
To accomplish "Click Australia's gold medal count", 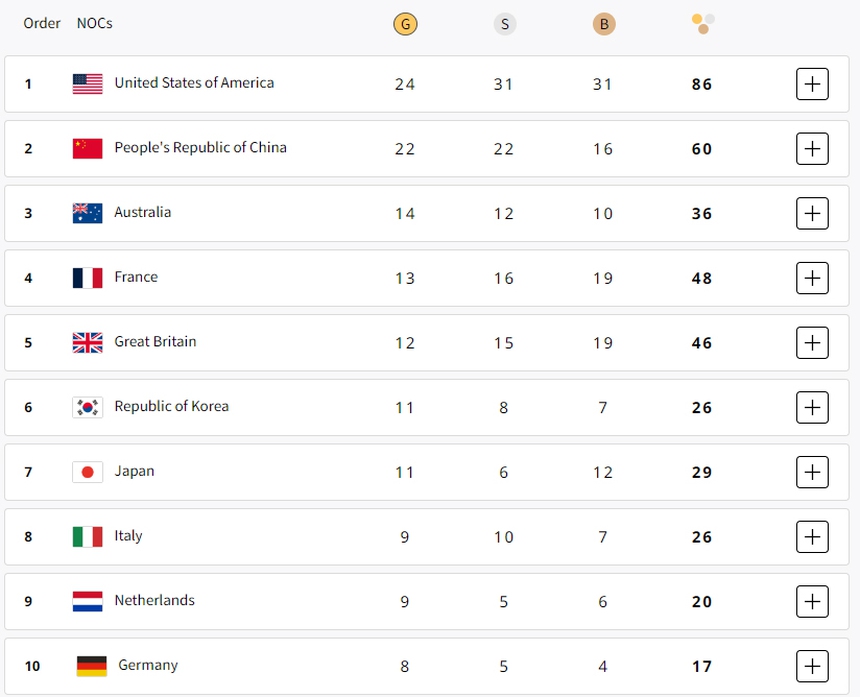I will pyautogui.click(x=404, y=212).
